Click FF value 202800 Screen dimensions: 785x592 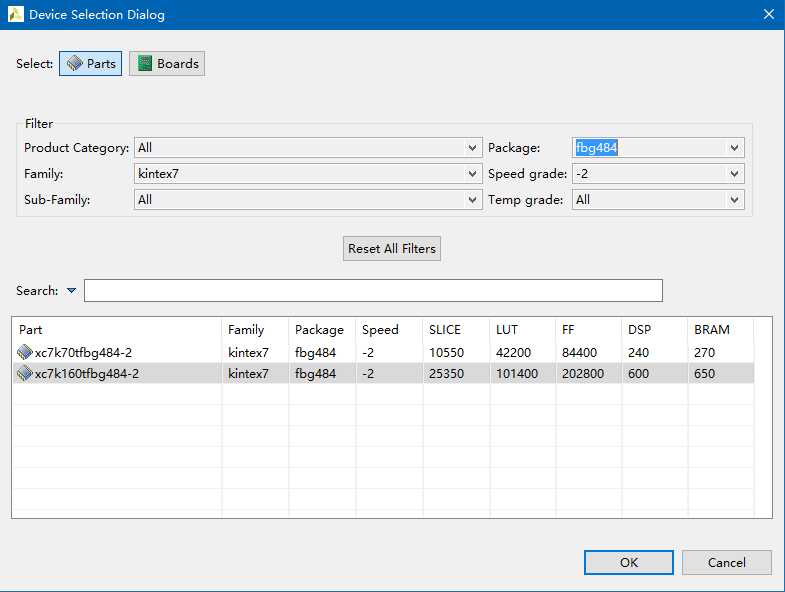coord(583,374)
